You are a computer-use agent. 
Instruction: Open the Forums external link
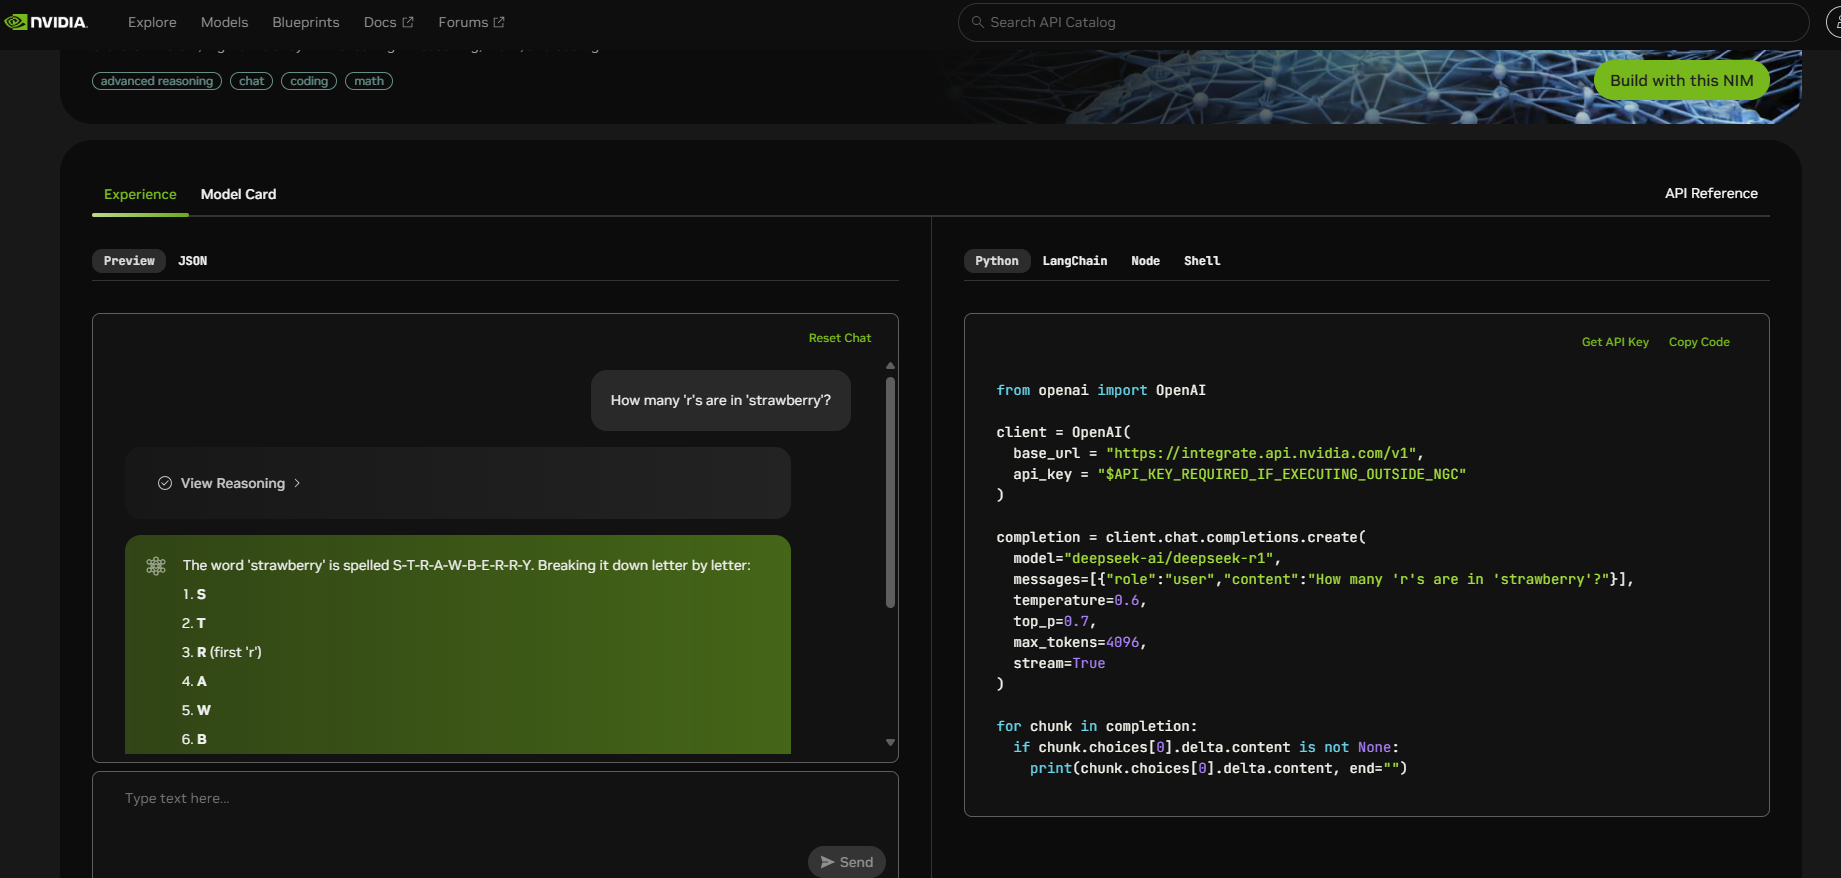coord(471,22)
